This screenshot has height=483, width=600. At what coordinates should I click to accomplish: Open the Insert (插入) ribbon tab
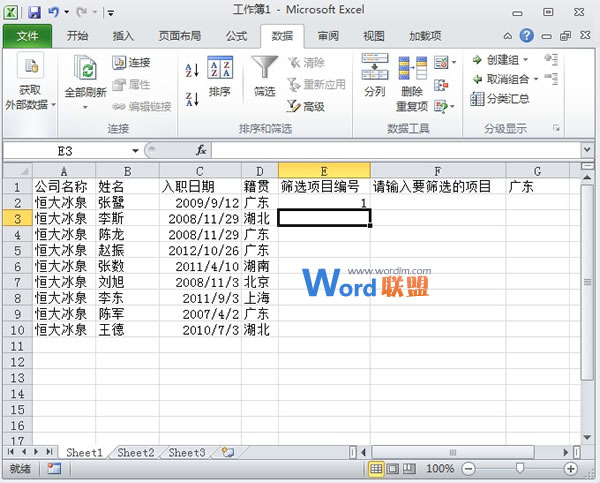[x=123, y=35]
